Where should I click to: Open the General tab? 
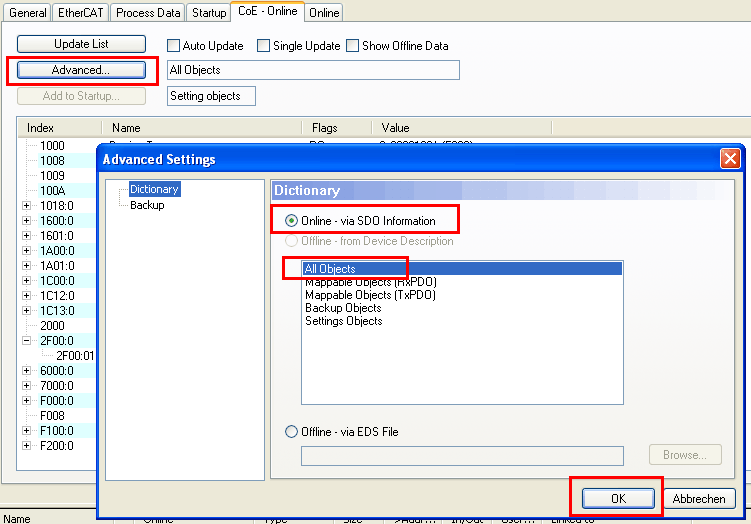[x=27, y=12]
